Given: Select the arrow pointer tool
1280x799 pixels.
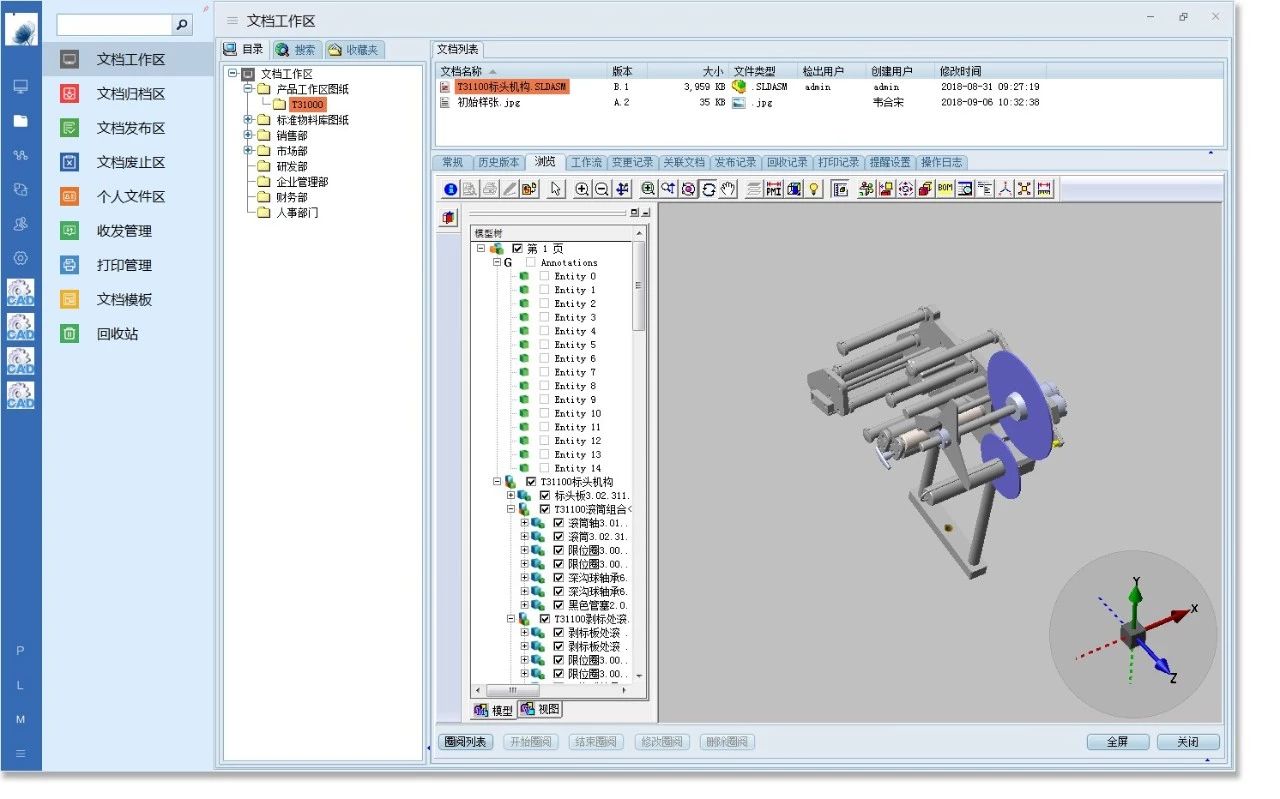Looking at the screenshot, I should tap(556, 189).
